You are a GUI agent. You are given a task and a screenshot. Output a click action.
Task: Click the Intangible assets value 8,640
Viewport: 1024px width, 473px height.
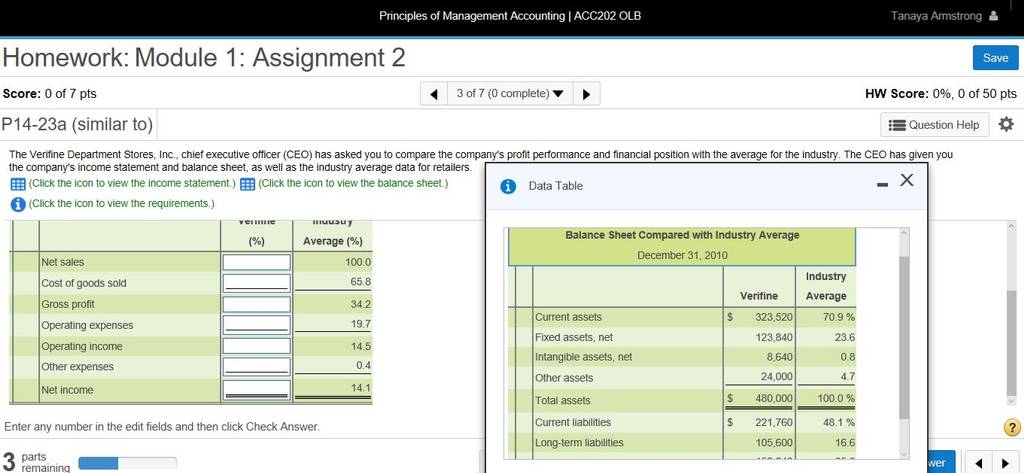coord(779,357)
